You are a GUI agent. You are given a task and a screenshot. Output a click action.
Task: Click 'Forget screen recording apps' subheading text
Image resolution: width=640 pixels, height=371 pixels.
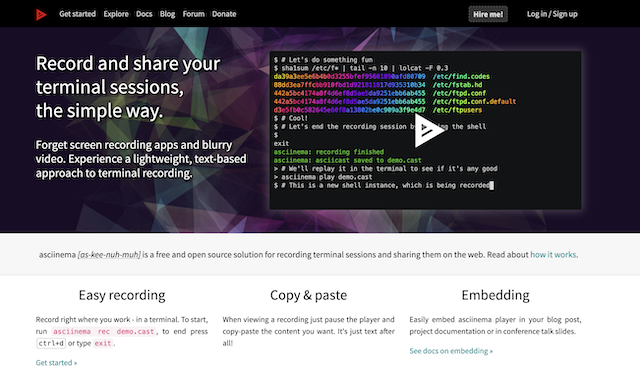point(141,159)
